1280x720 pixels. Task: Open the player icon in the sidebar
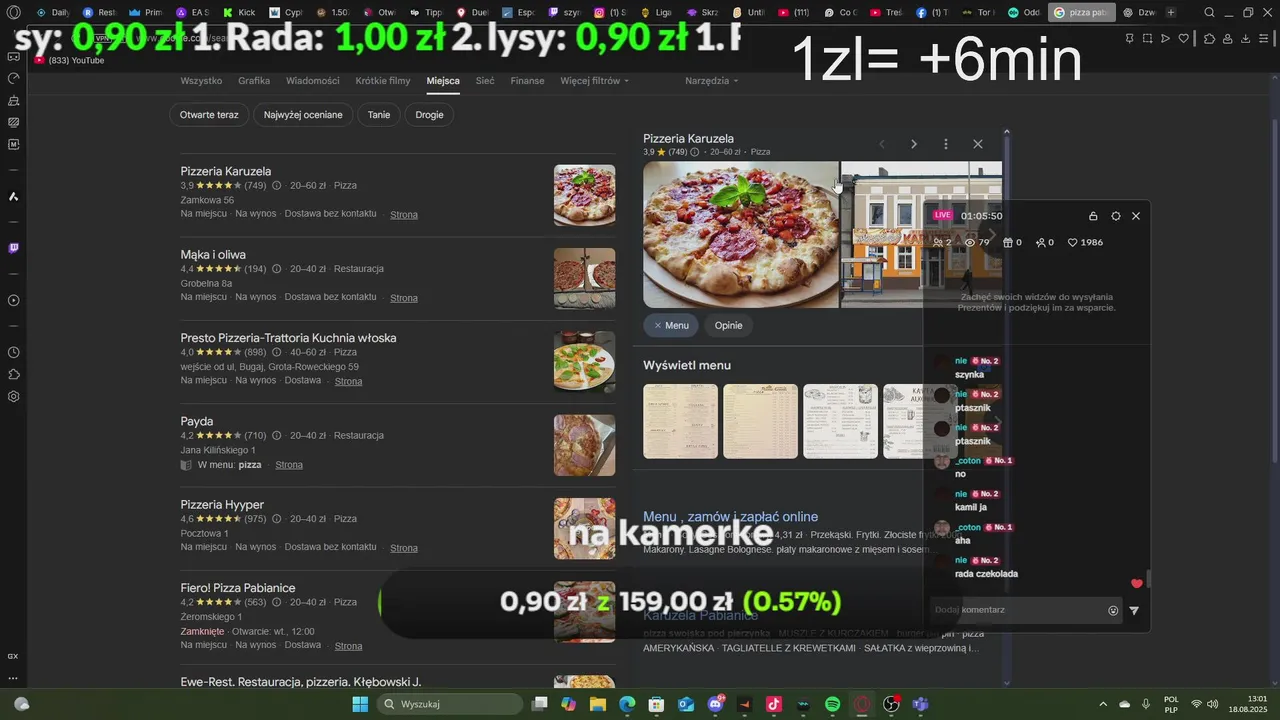14,300
